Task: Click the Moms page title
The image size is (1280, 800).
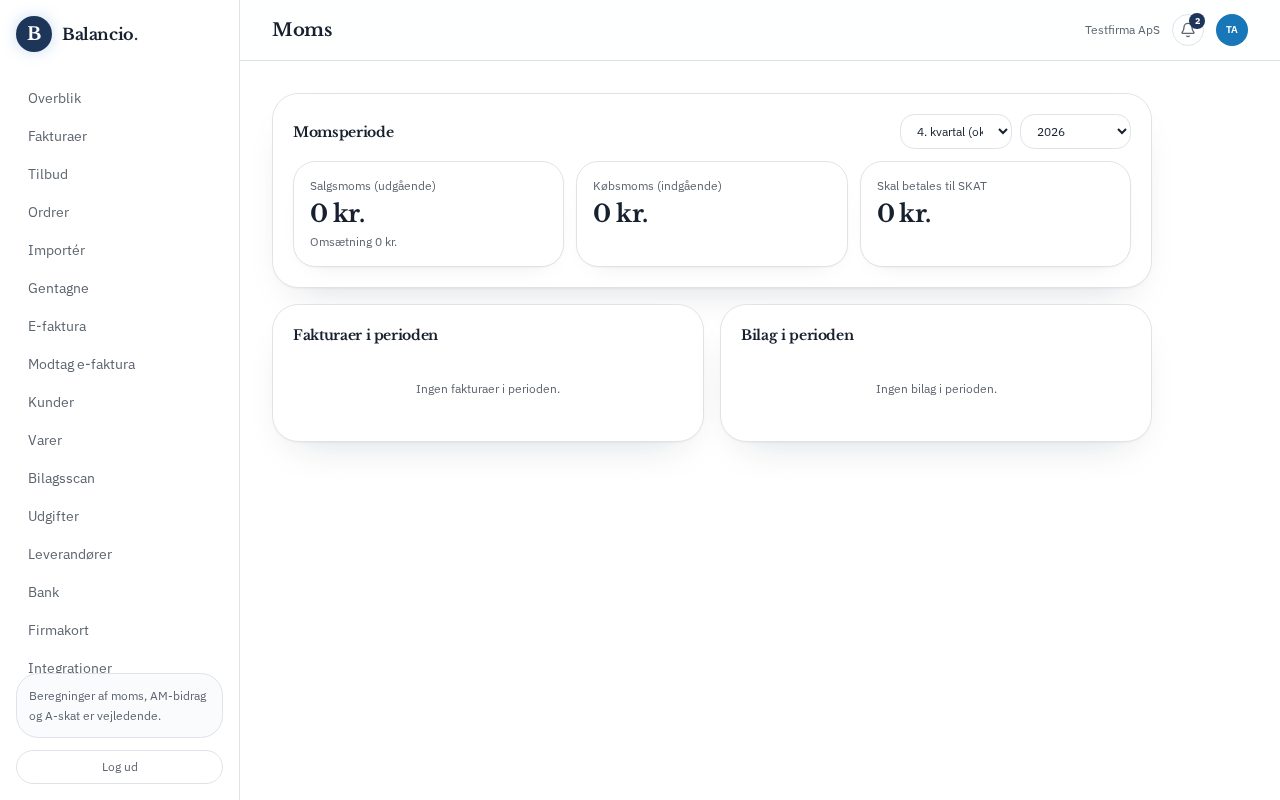Action: [x=302, y=30]
